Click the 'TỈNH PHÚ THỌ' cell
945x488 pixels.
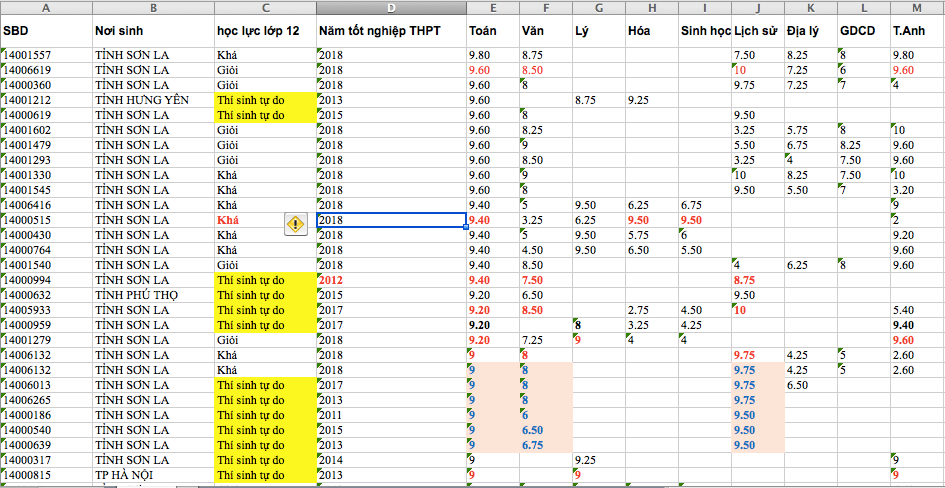pyautogui.click(x=152, y=295)
